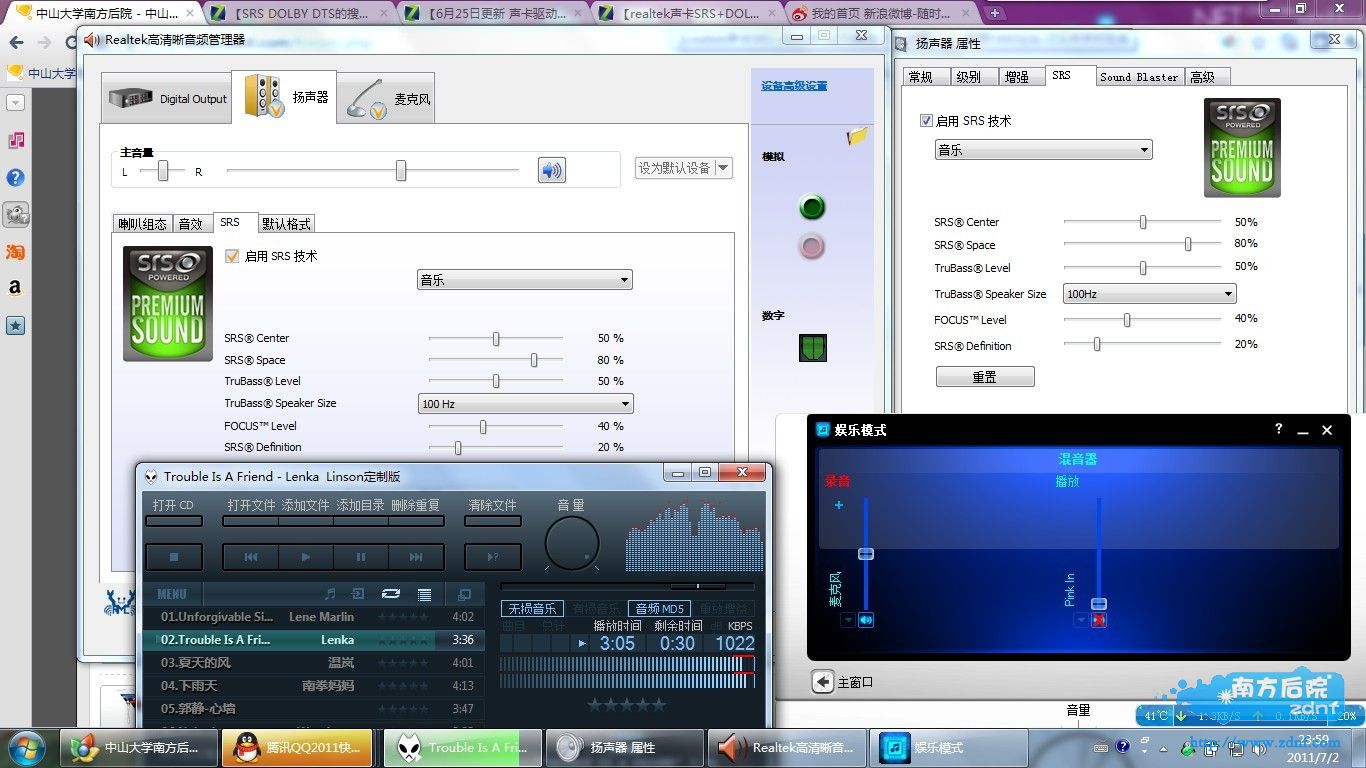Viewport: 1366px width, 768px height.
Task: Switch to the 麦克风 device tab
Action: click(386, 99)
